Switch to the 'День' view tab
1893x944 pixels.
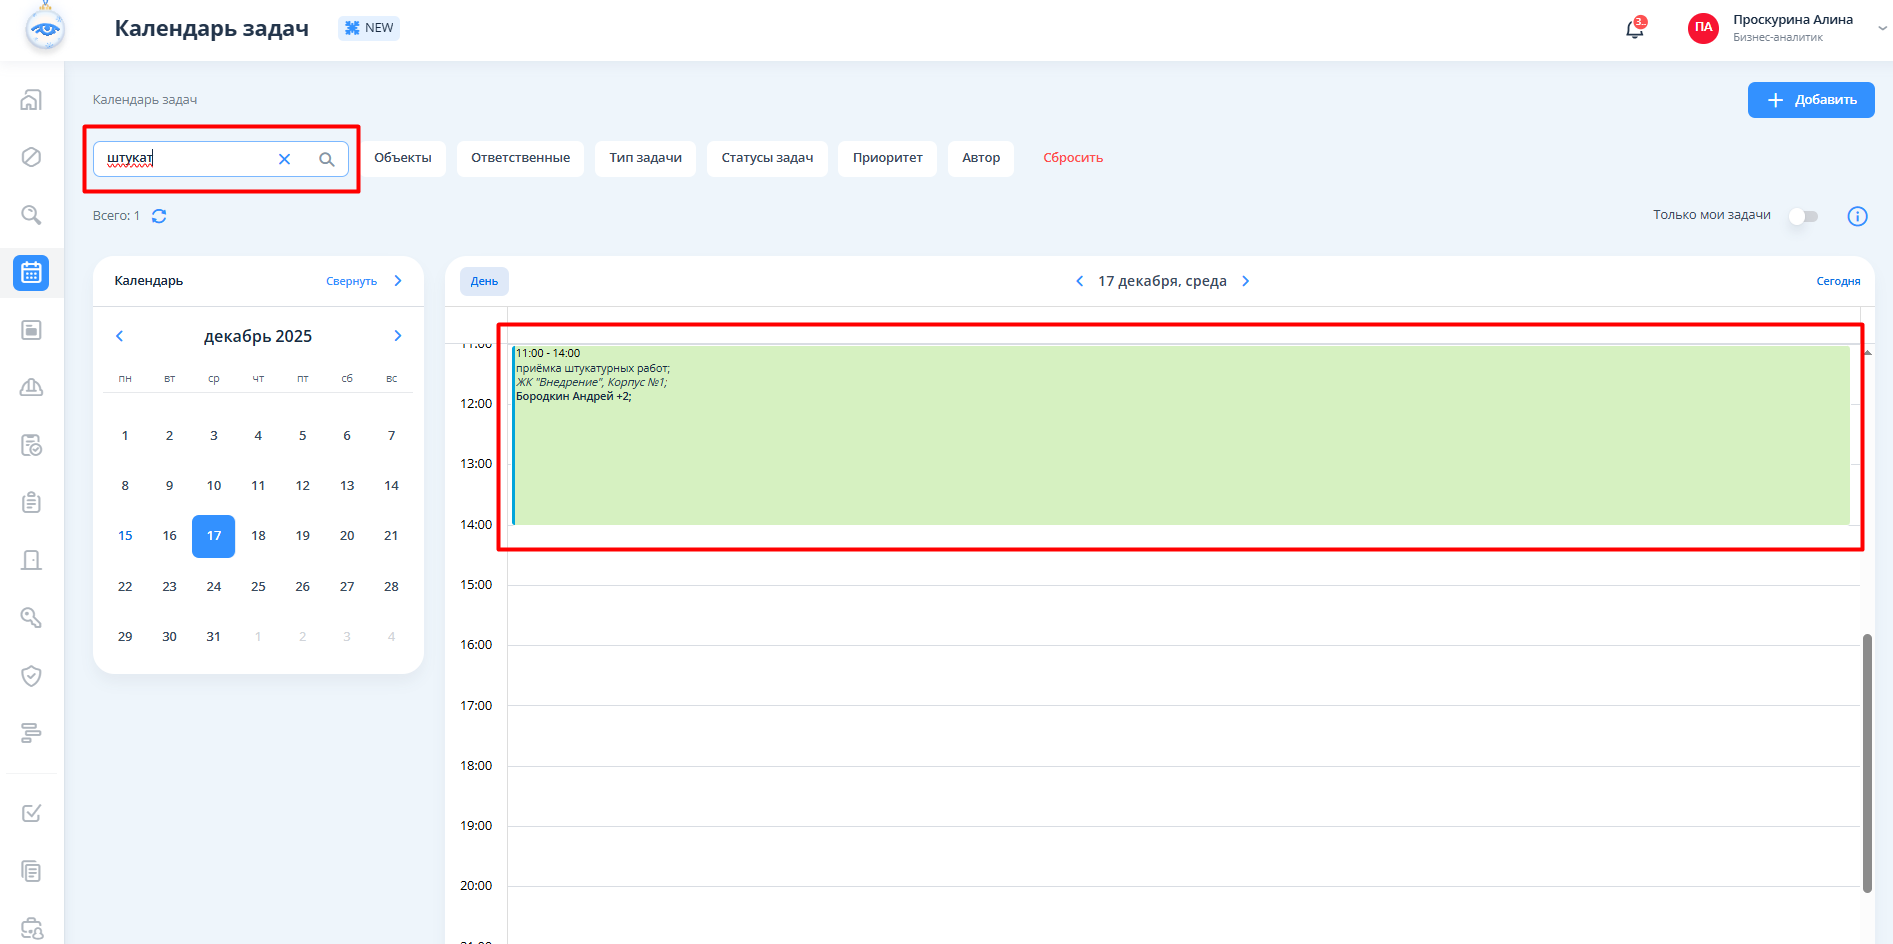click(x=484, y=282)
